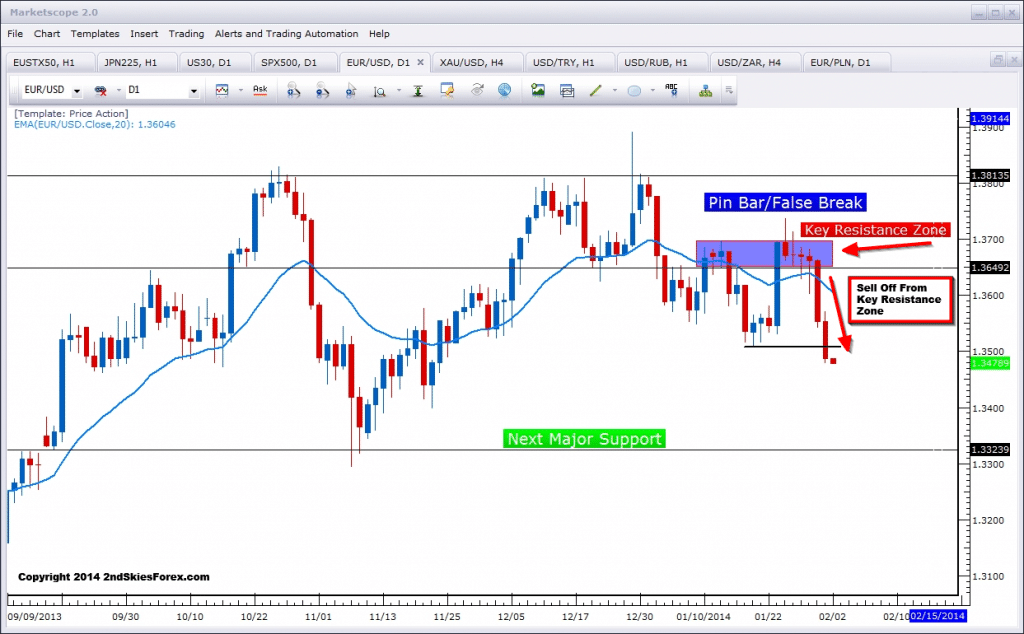Click the gray eye refresh icon
1024x634 pixels.
[x=477, y=90]
